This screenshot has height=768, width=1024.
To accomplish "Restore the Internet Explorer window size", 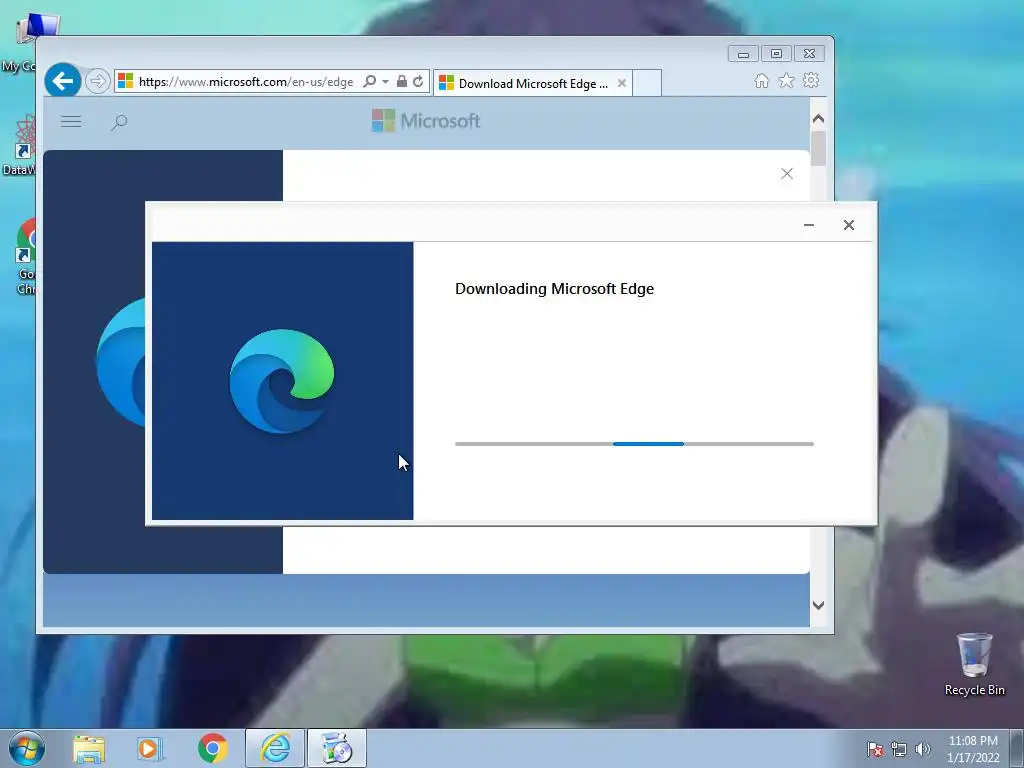I will [776, 54].
